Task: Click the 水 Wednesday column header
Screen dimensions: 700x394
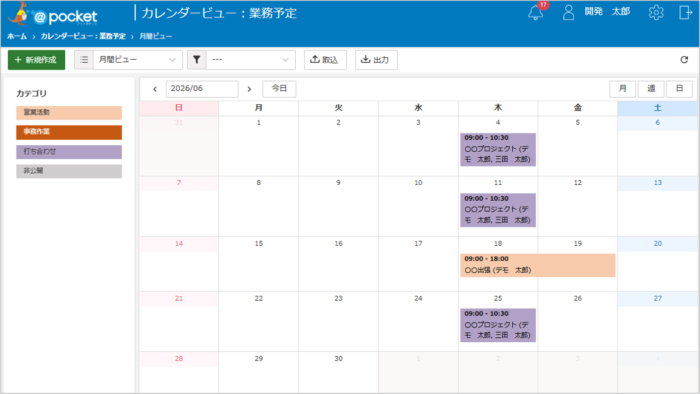Action: 418,108
